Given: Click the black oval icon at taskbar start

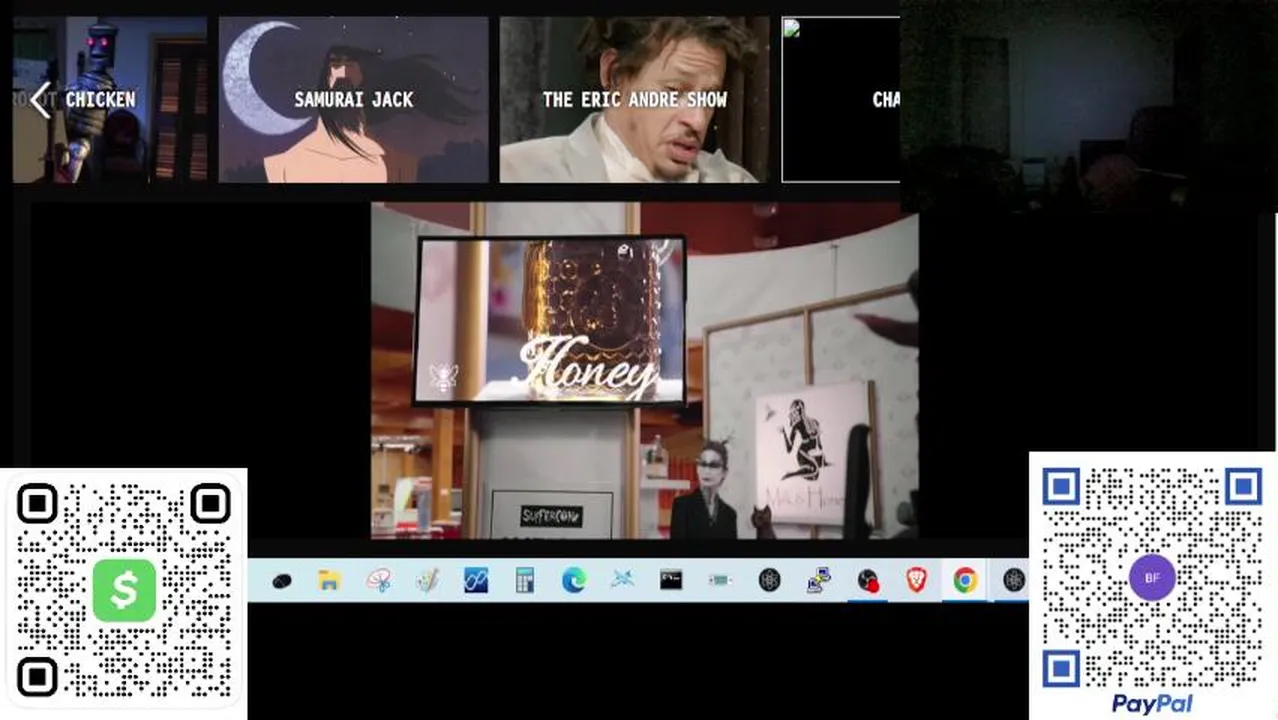Looking at the screenshot, I should pyautogui.click(x=281, y=581).
